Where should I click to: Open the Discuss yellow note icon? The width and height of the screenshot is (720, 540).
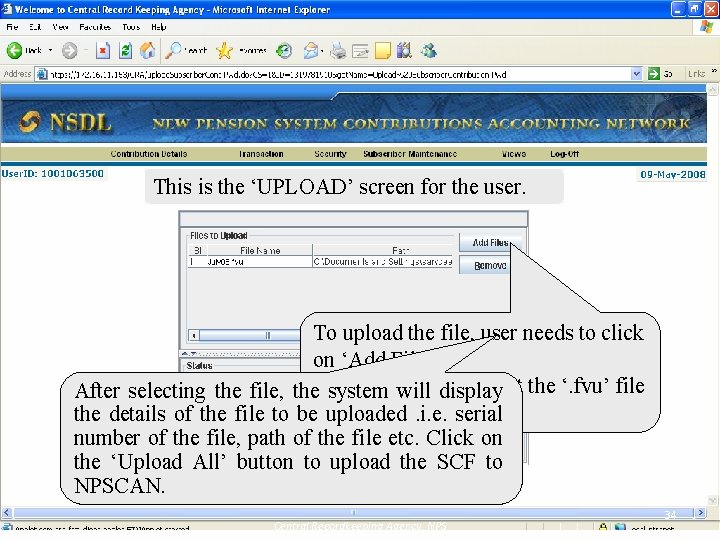pos(382,51)
